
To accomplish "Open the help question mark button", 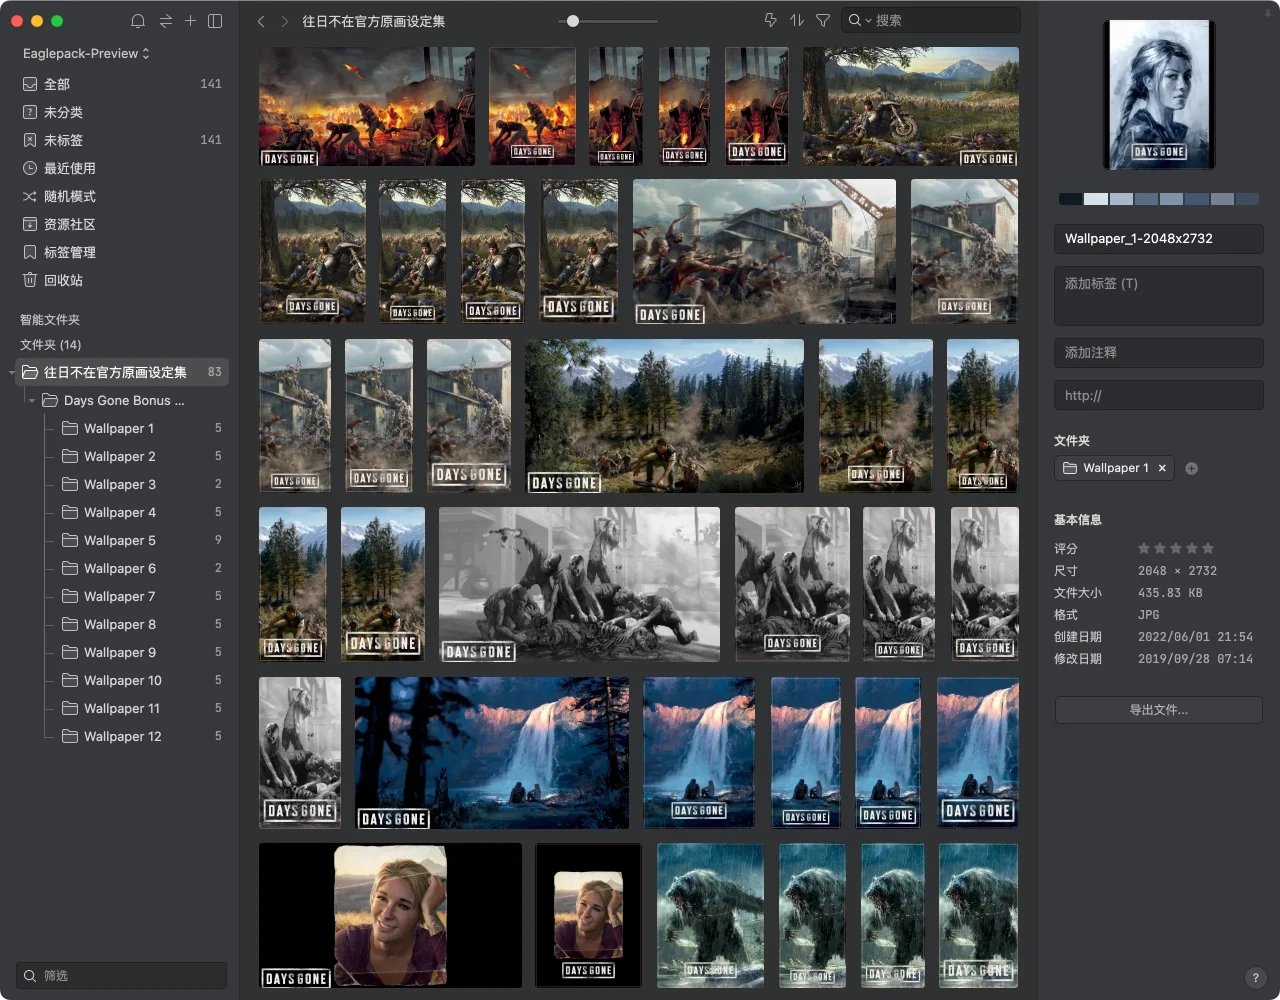I will [x=1256, y=978].
